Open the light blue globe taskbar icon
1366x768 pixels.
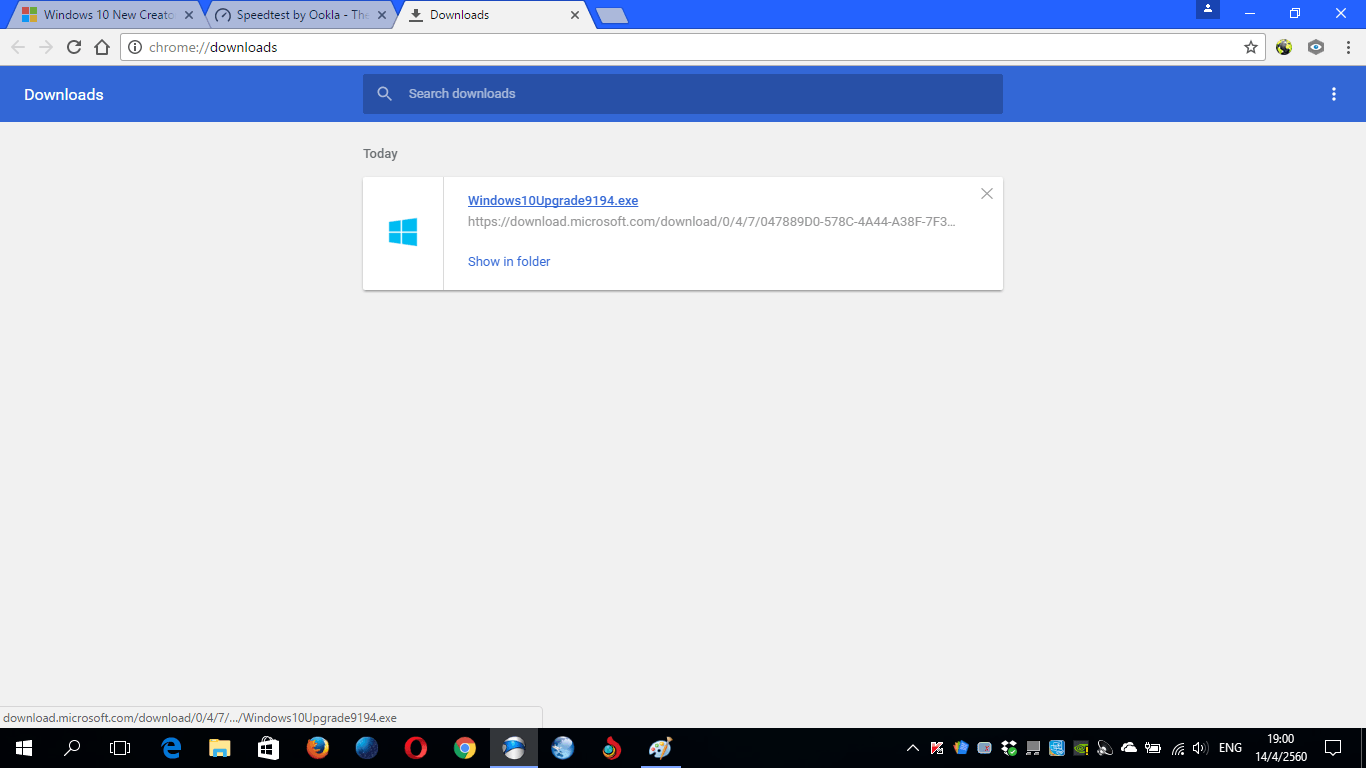563,748
